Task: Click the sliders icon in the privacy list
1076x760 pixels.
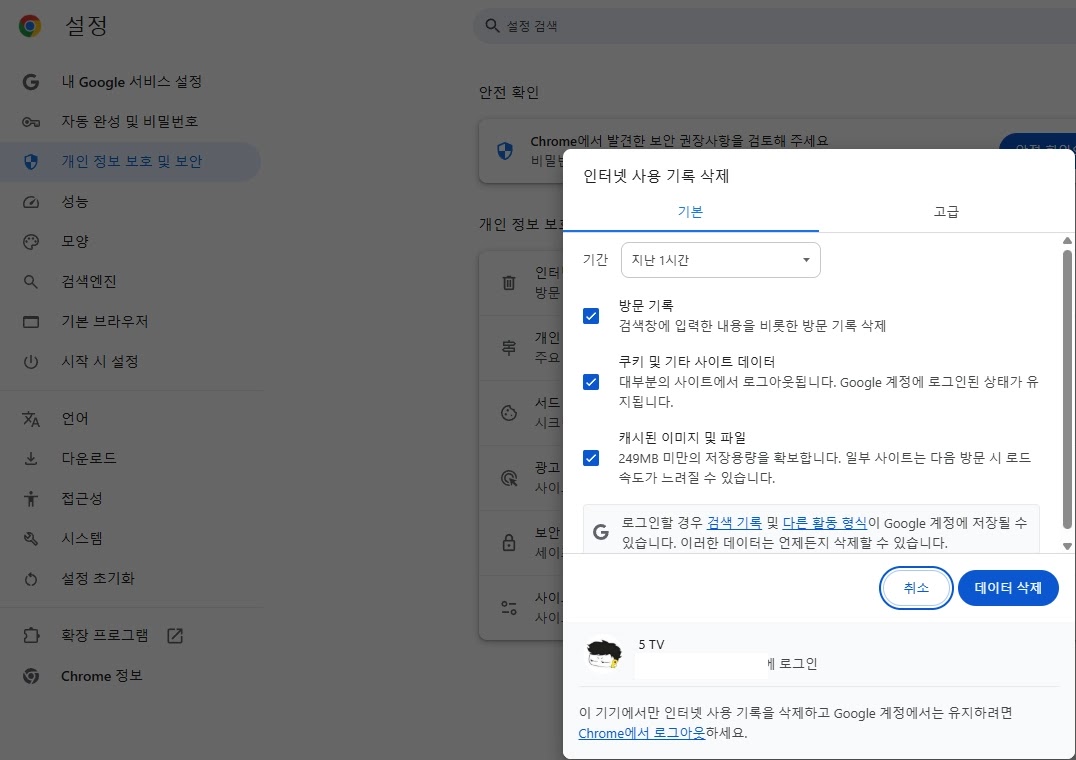Action: 509,608
